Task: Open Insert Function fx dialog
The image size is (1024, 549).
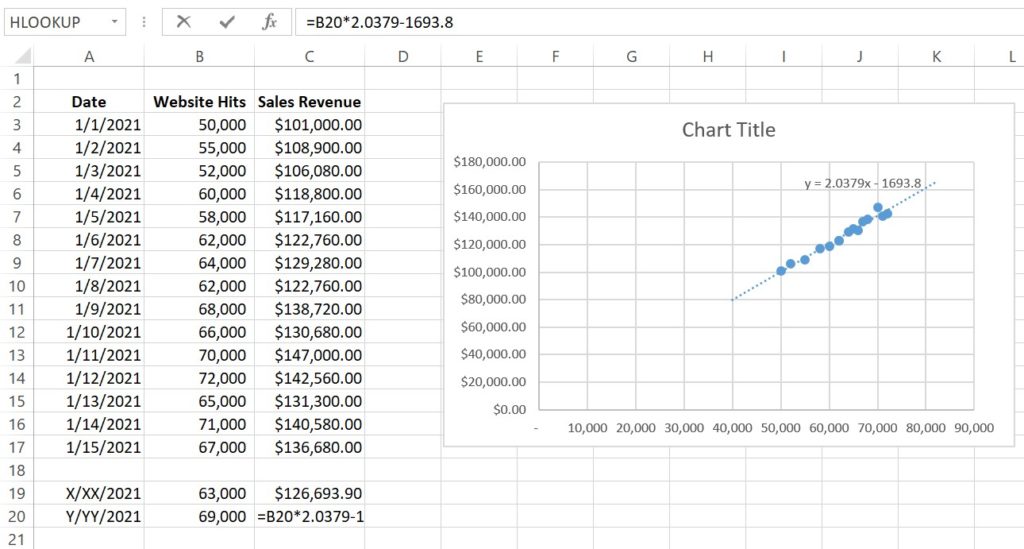Action: click(269, 22)
